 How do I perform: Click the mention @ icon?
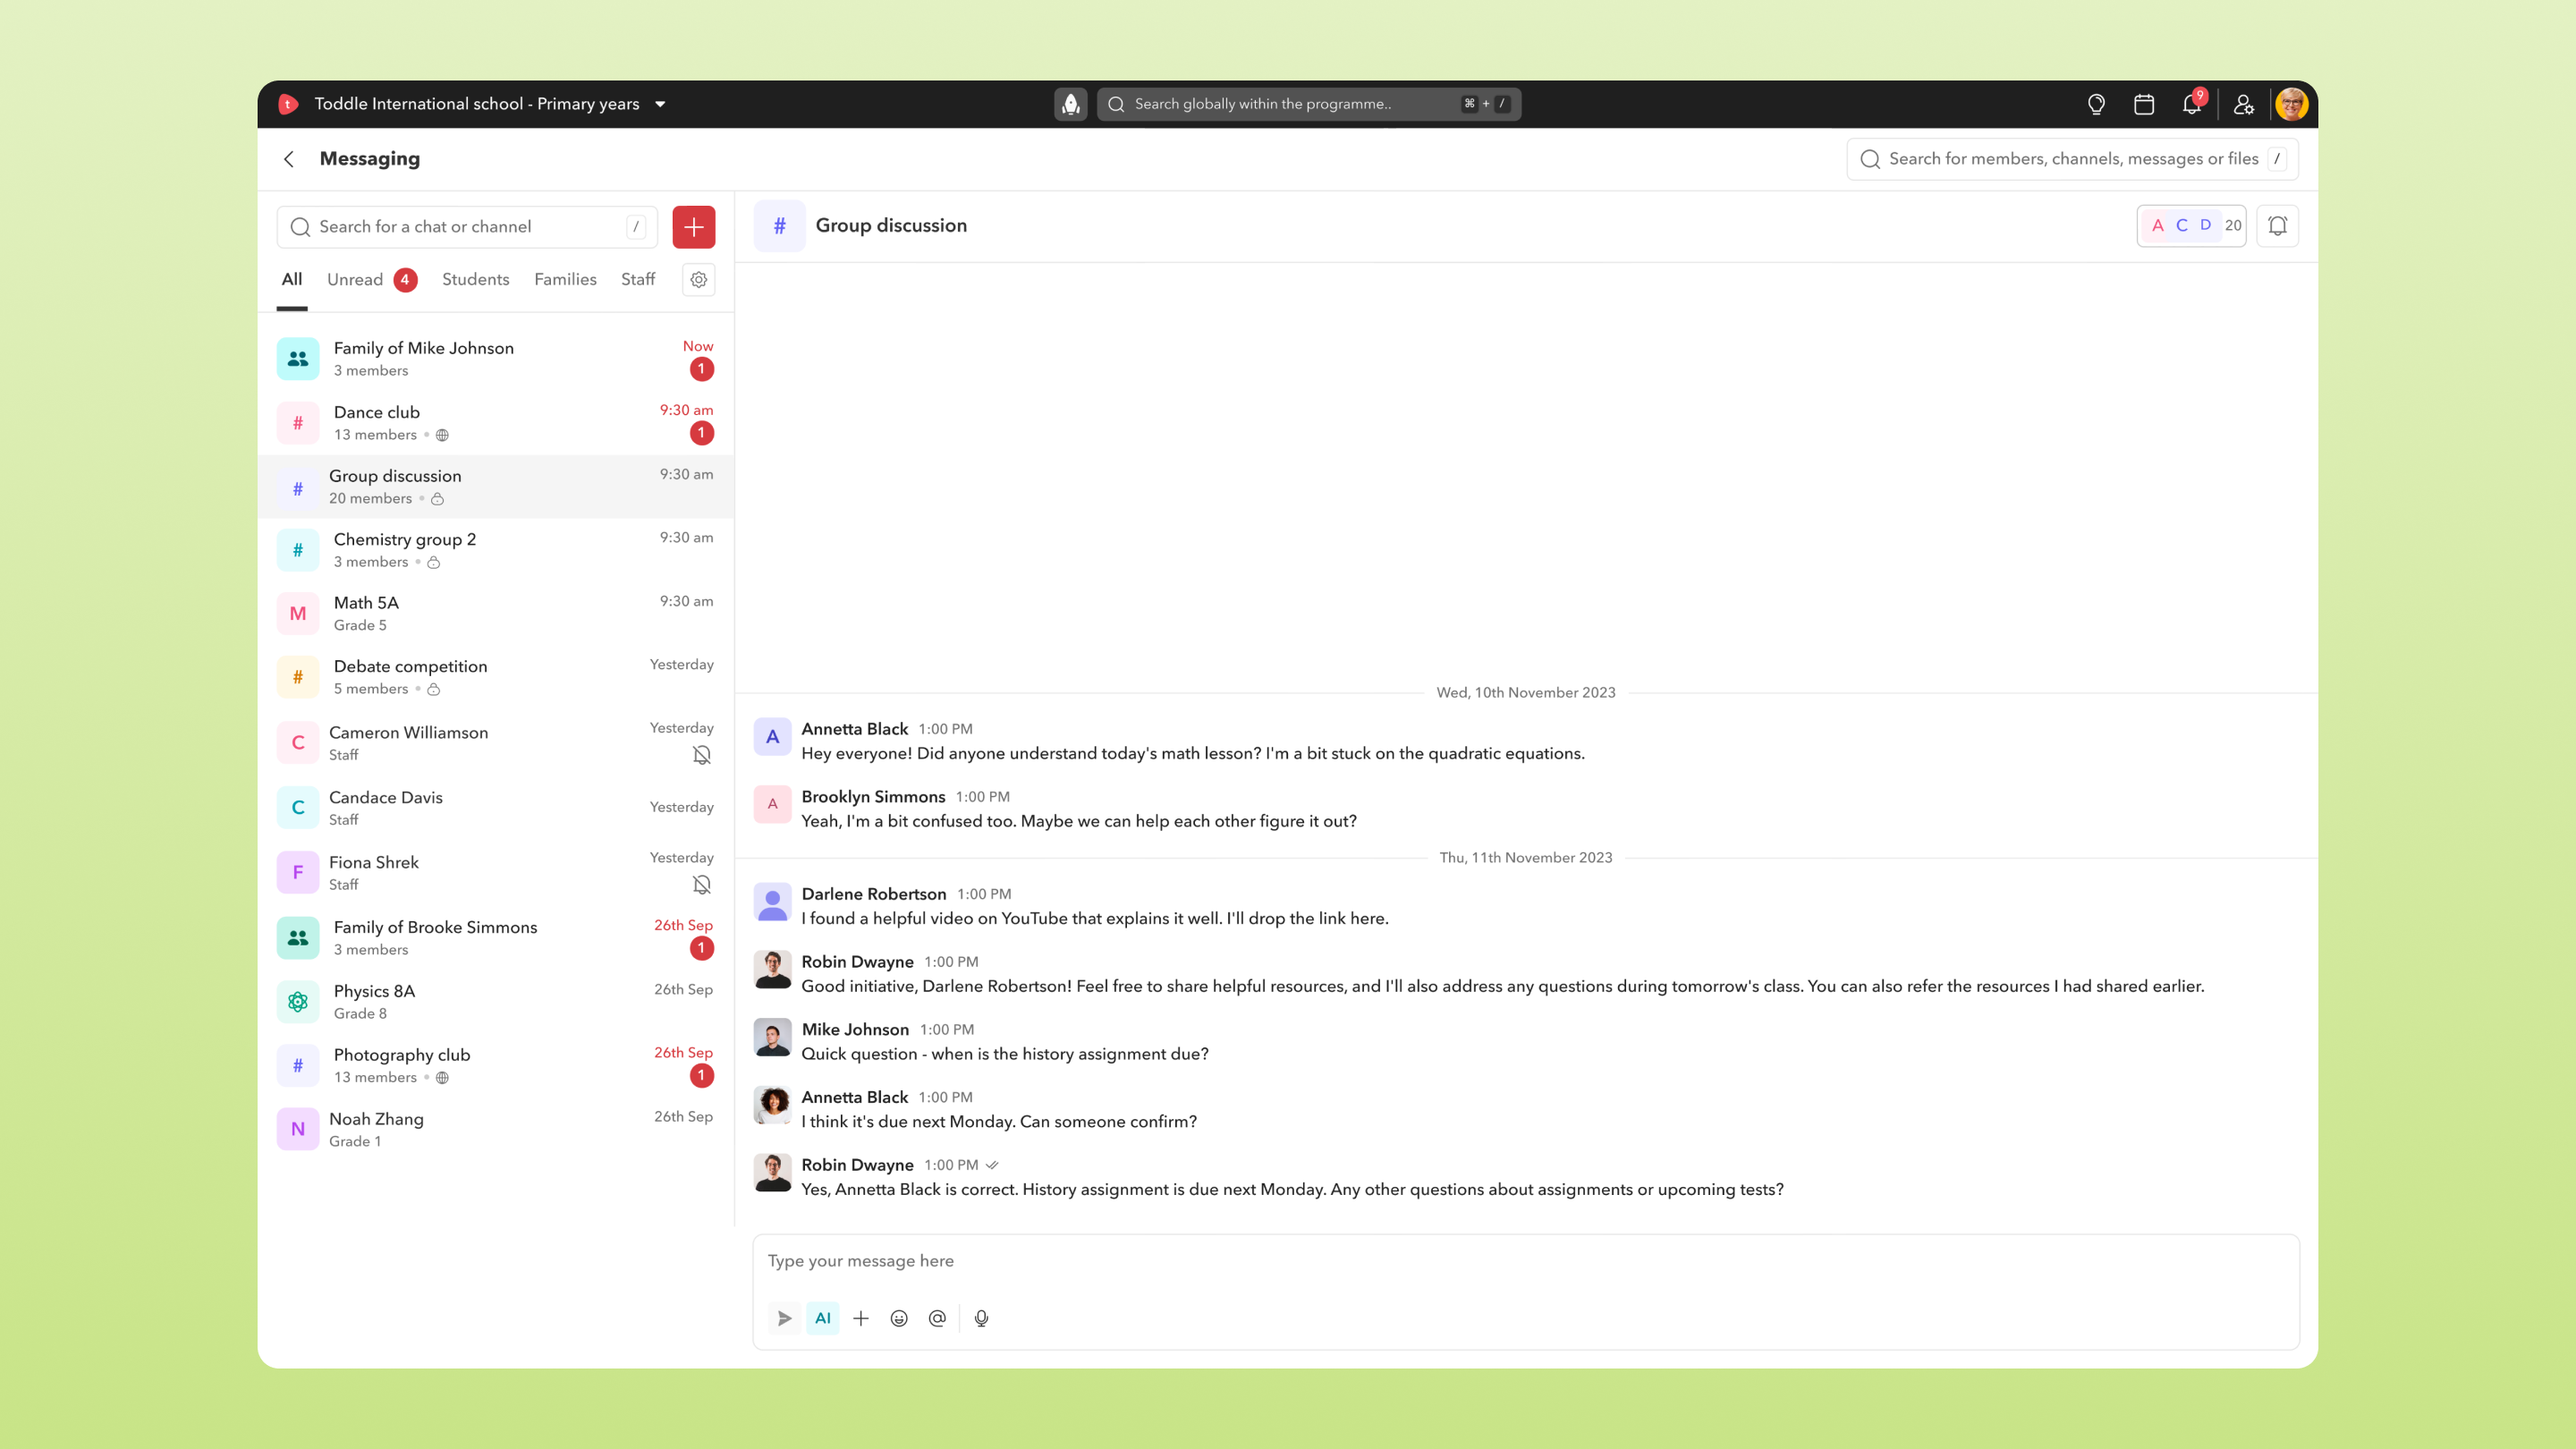point(936,1318)
